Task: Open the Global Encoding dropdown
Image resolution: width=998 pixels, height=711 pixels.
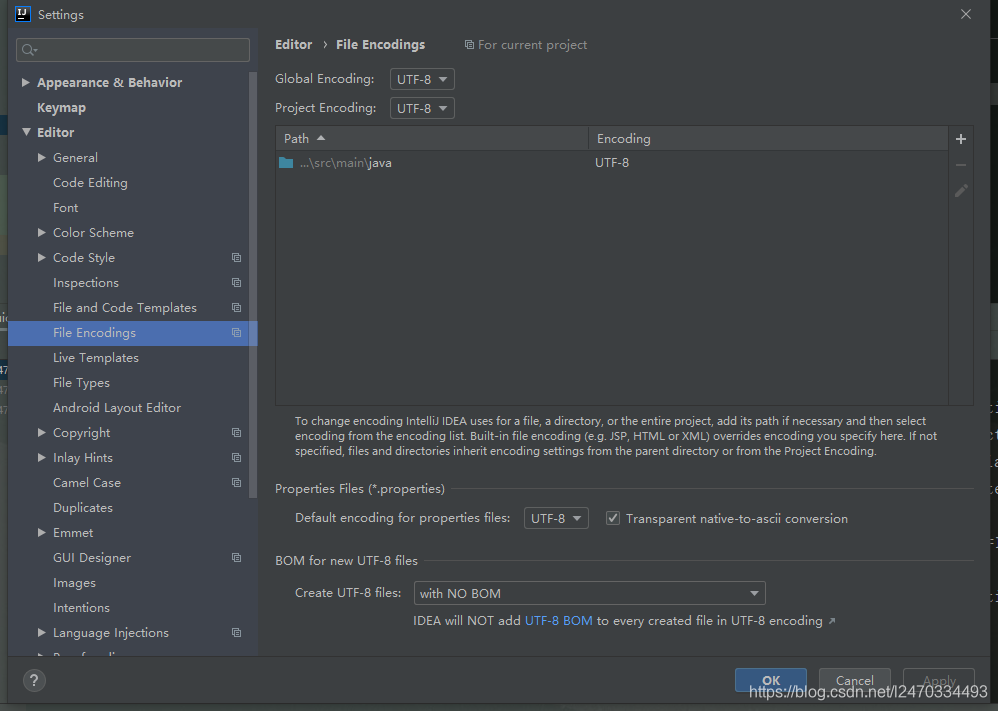Action: click(422, 80)
